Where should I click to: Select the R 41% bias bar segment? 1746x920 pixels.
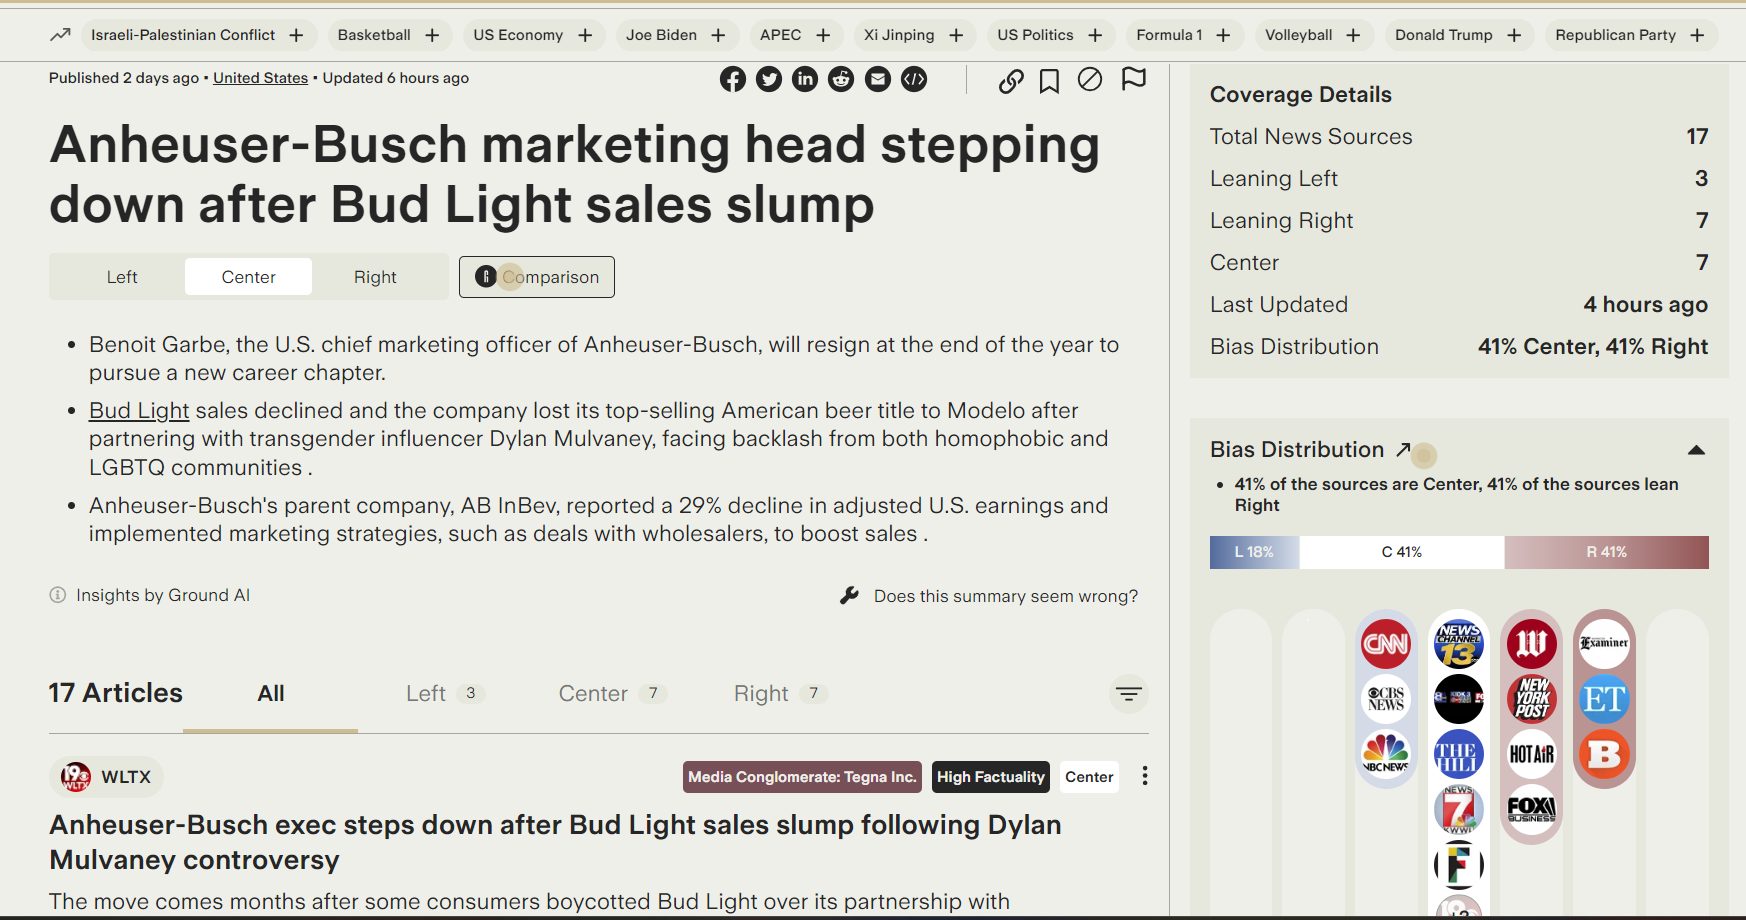[x=1607, y=551]
